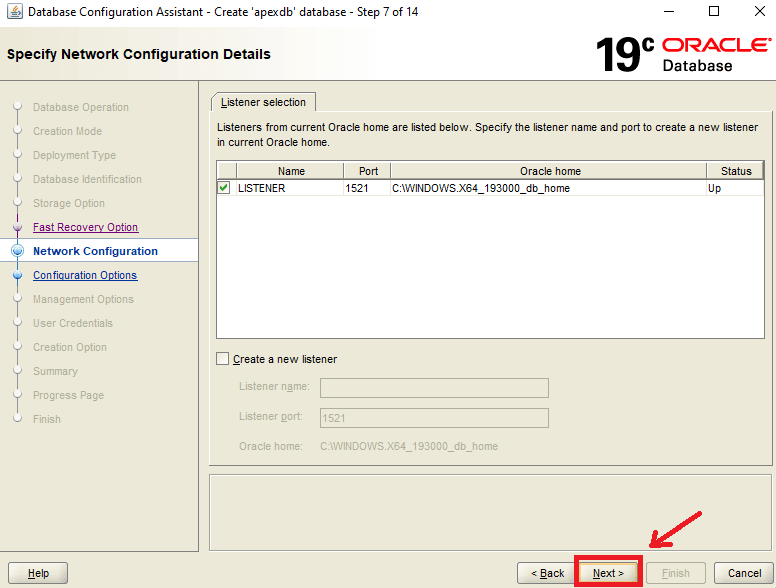Click the Listener name text field

[434, 388]
